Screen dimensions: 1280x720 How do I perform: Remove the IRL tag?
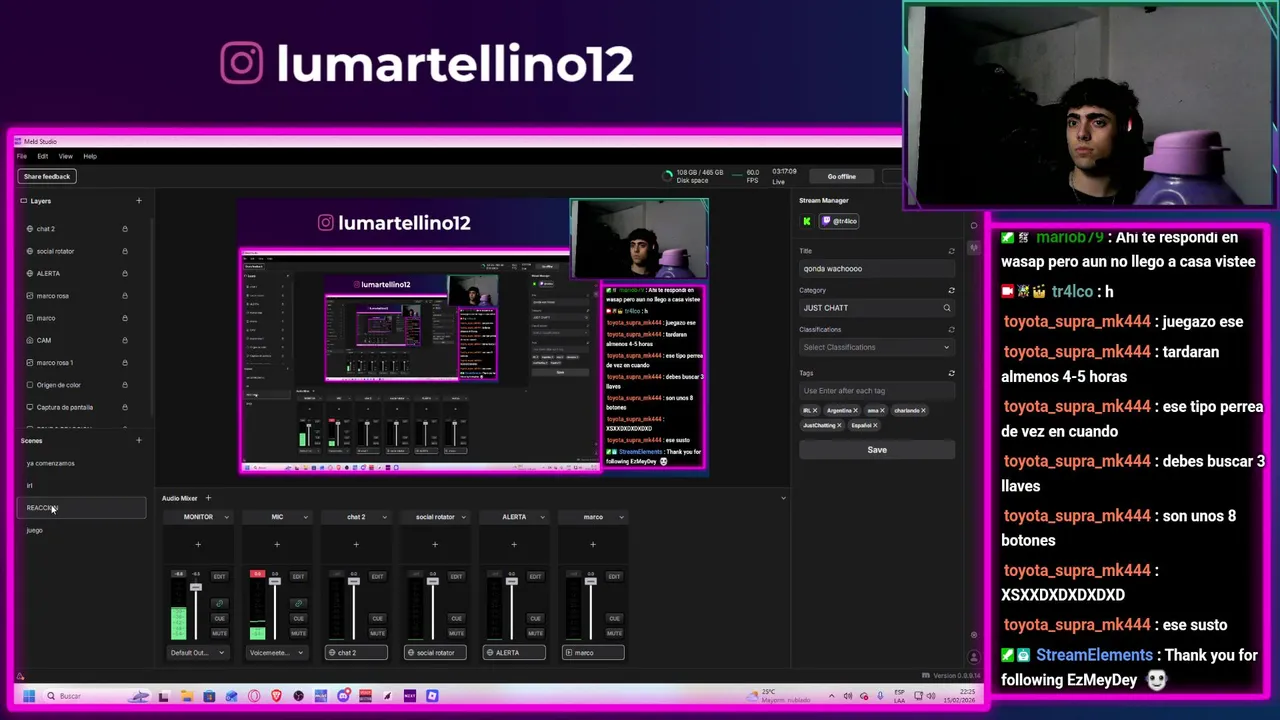pyautogui.click(x=815, y=410)
